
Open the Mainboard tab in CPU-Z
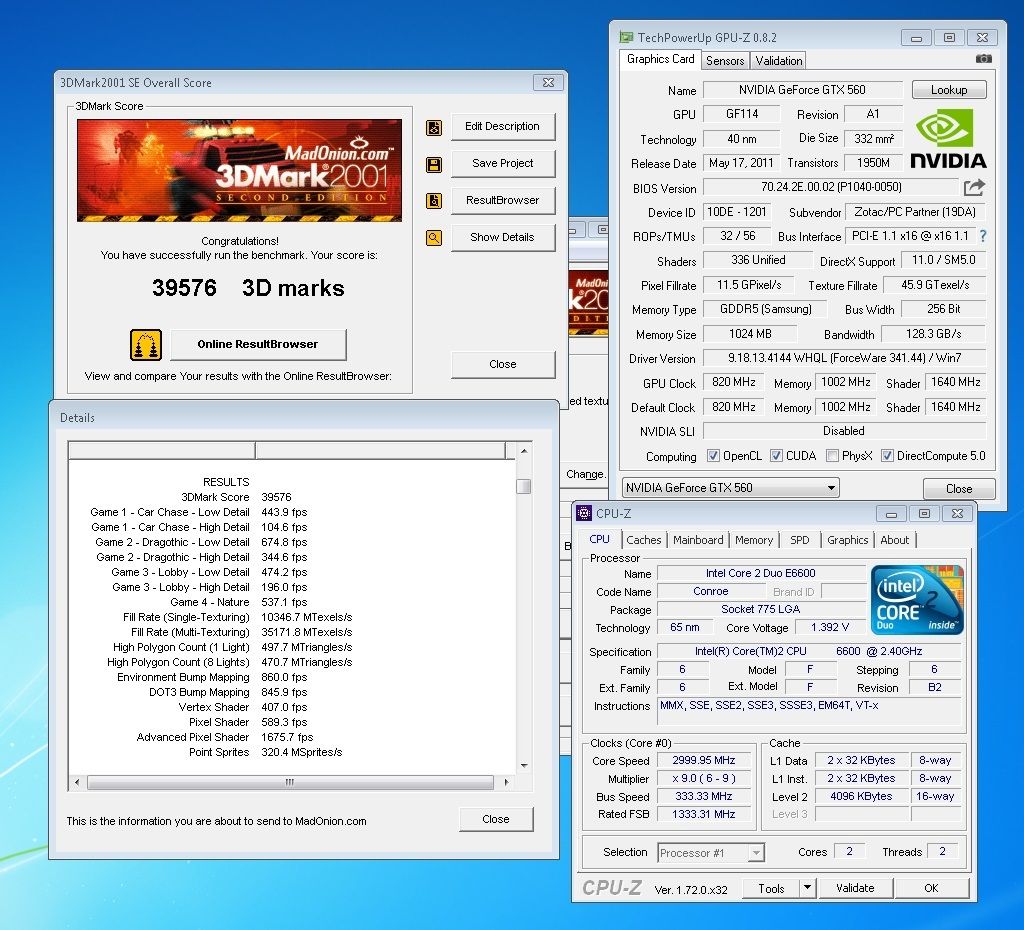pyautogui.click(x=698, y=540)
